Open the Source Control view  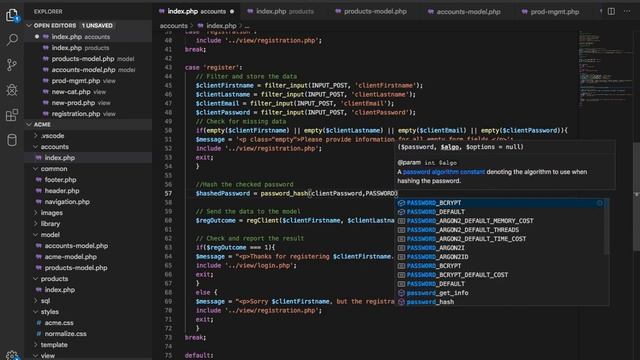pos(12,65)
